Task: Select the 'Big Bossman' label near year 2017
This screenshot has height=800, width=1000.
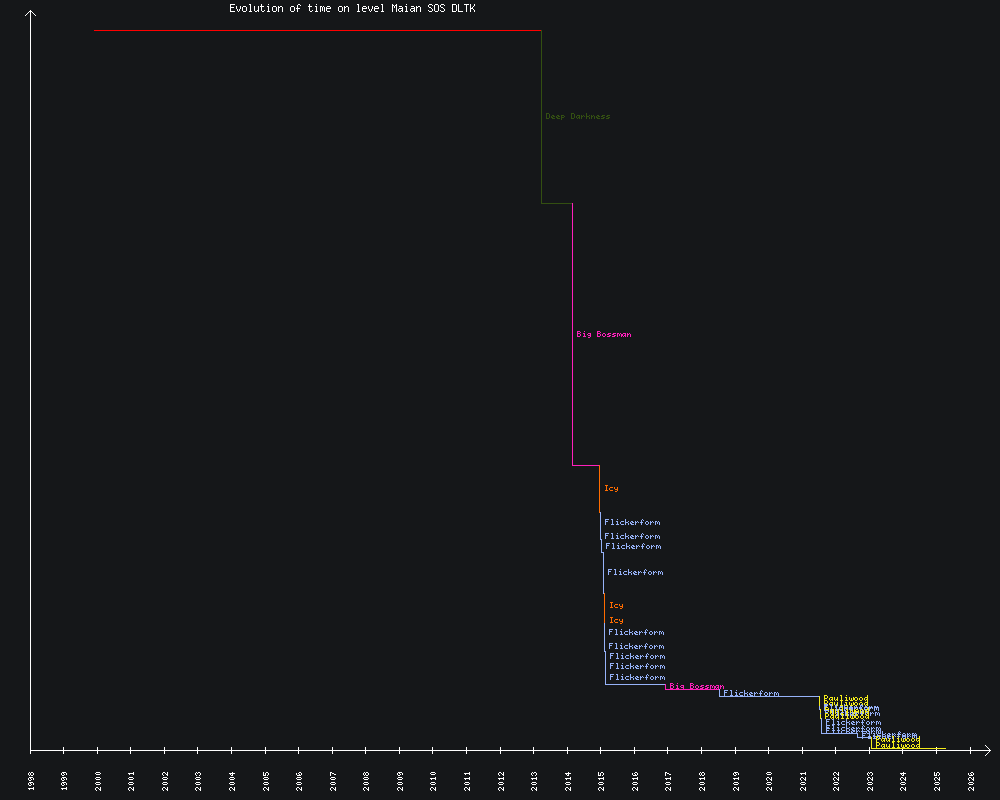Action: (696, 686)
